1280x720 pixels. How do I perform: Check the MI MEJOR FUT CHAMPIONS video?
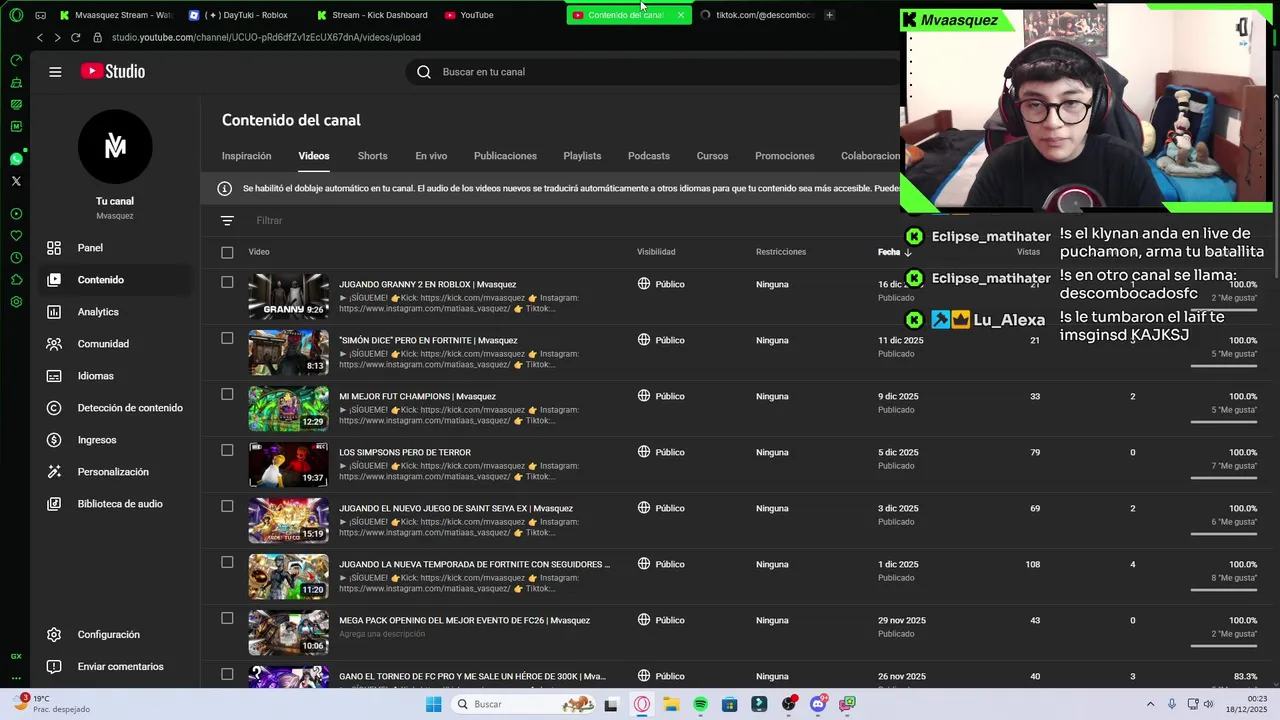[x=227, y=395]
